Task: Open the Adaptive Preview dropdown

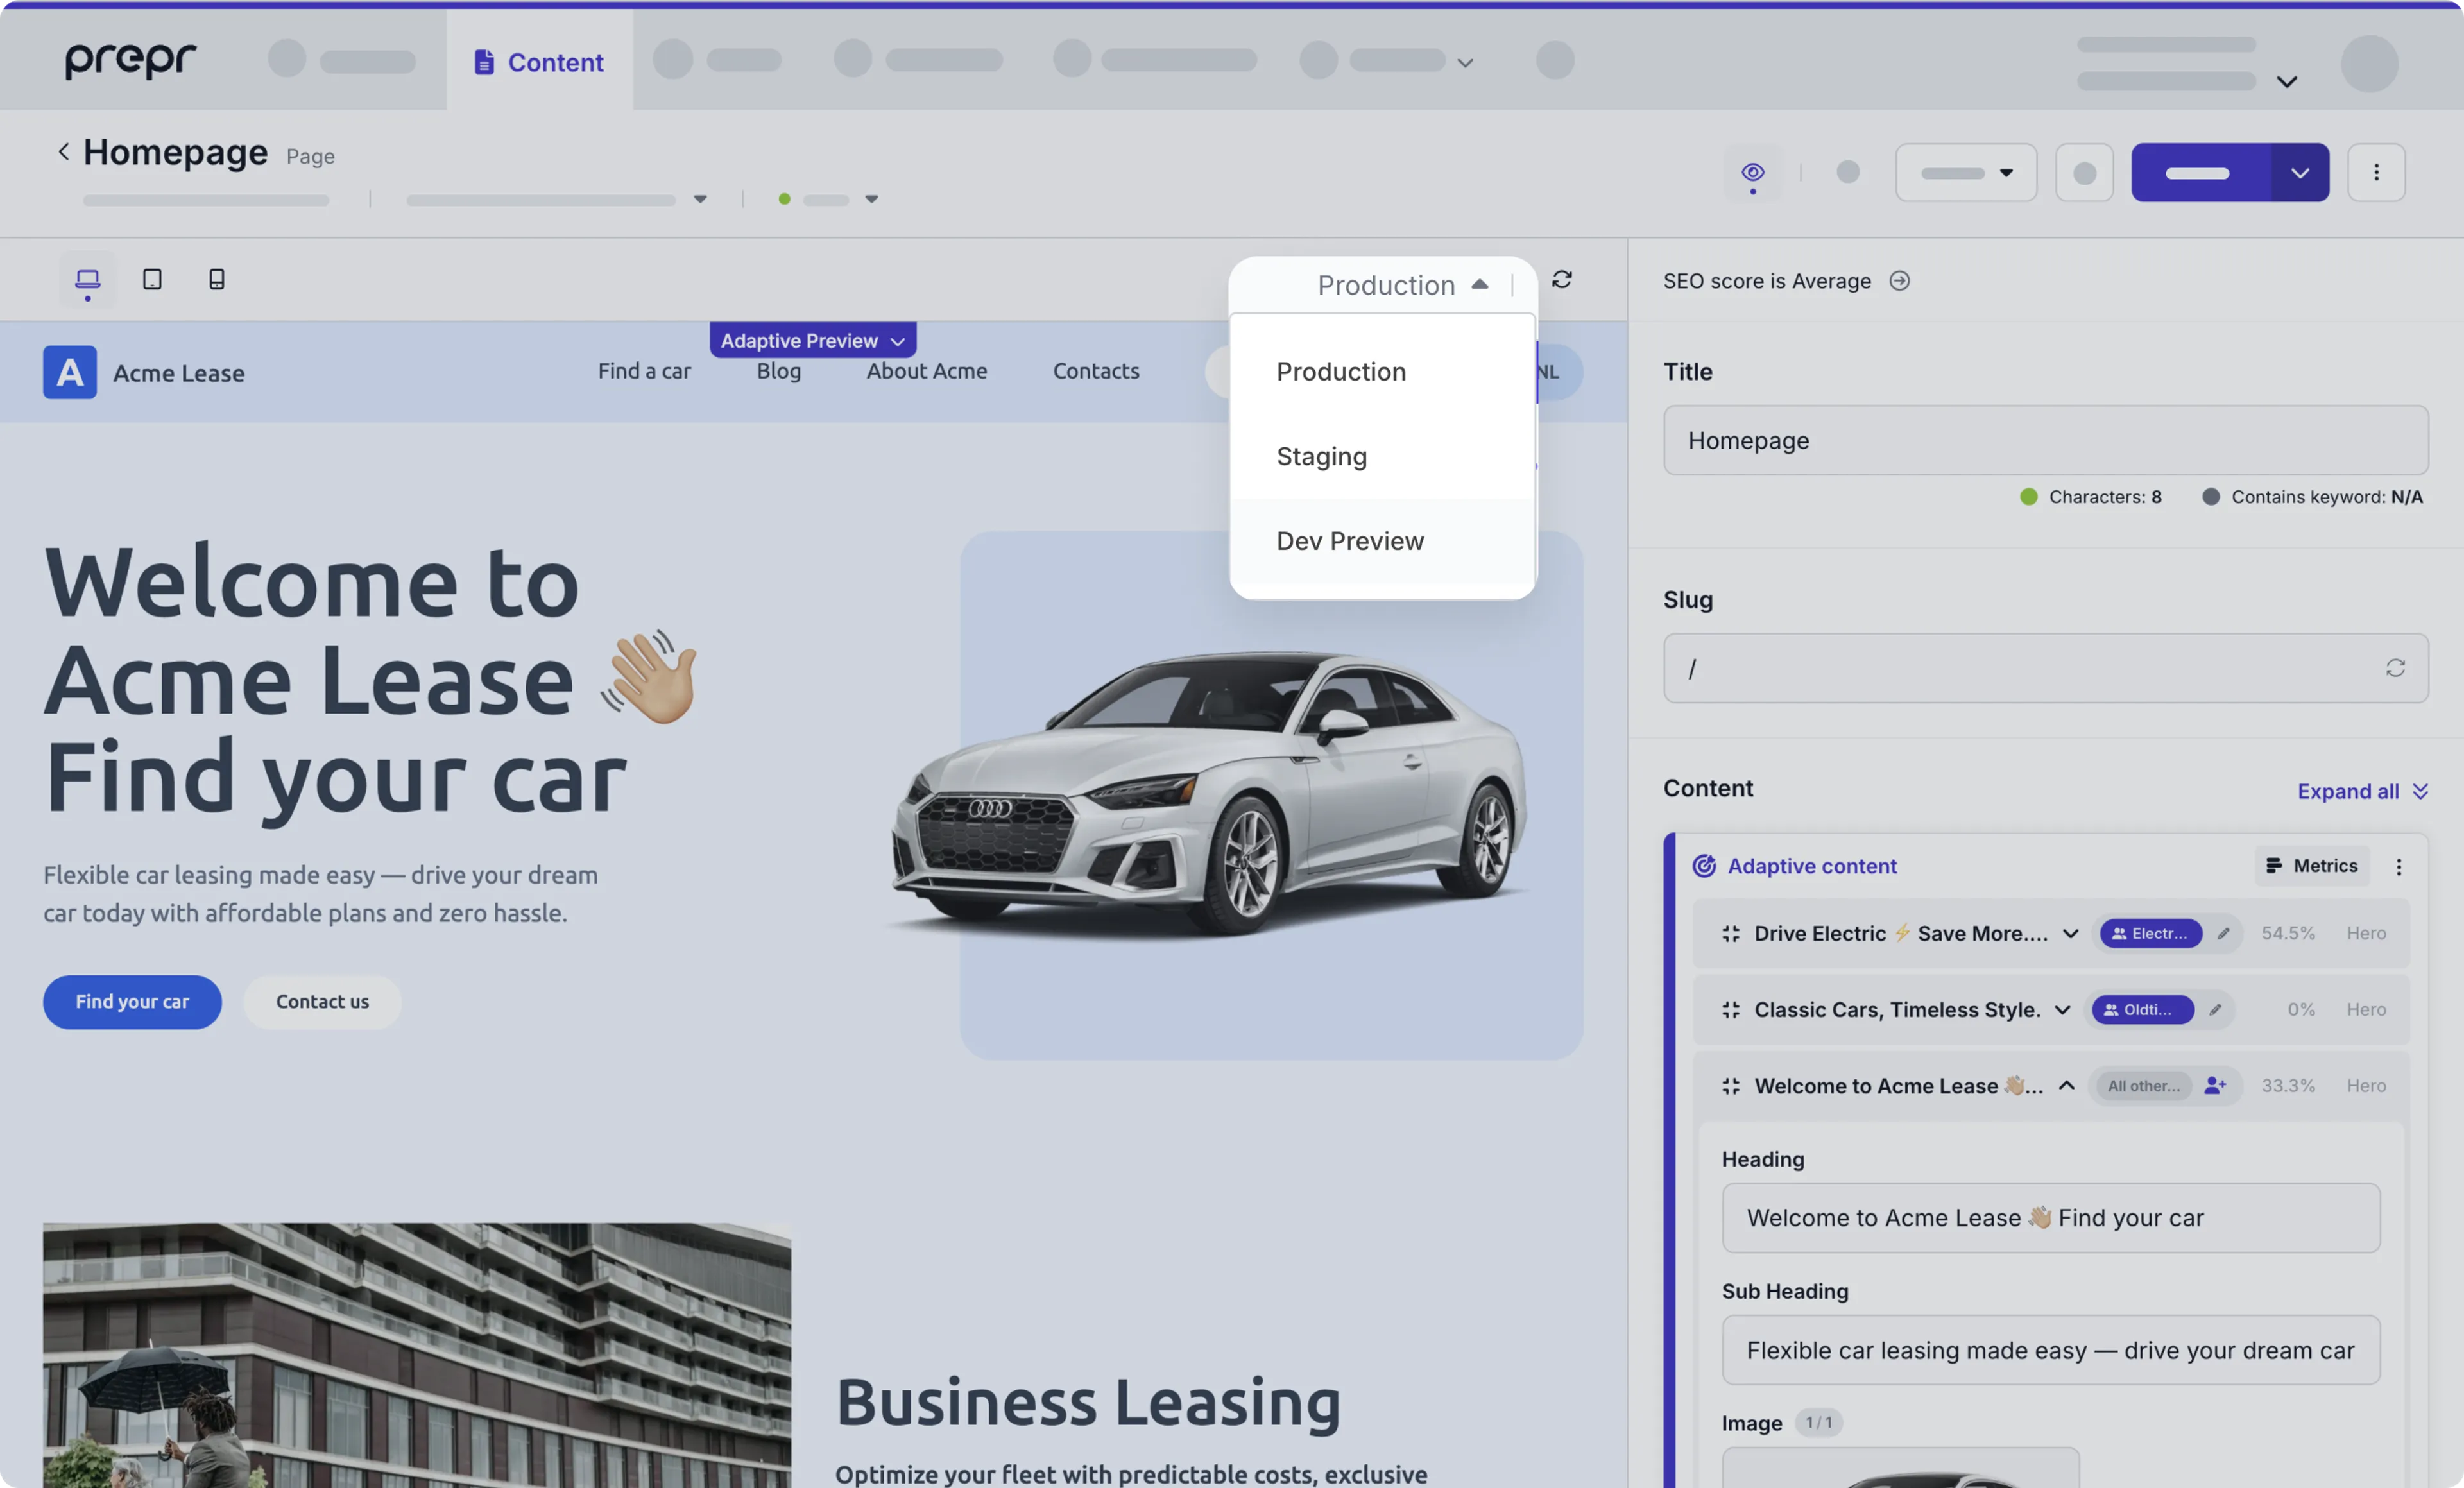Action: 812,340
